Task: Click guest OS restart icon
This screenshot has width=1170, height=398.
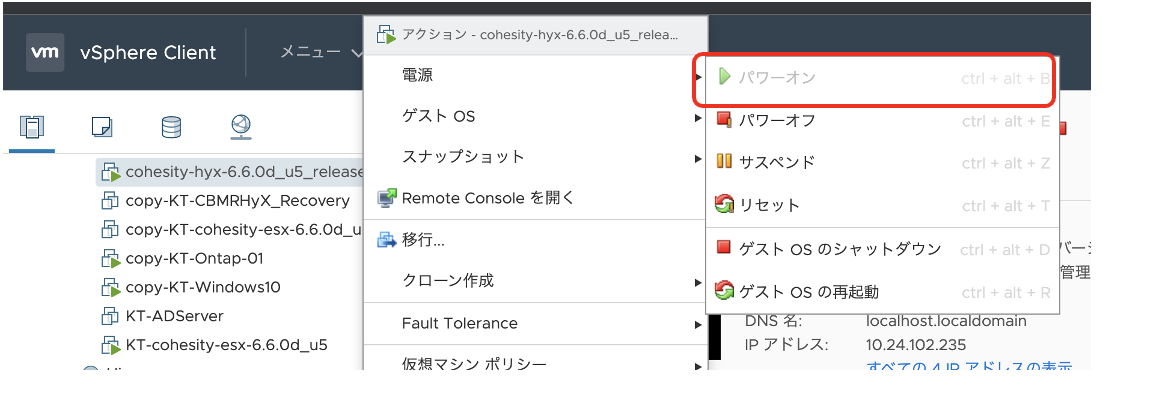Action: coord(724,290)
